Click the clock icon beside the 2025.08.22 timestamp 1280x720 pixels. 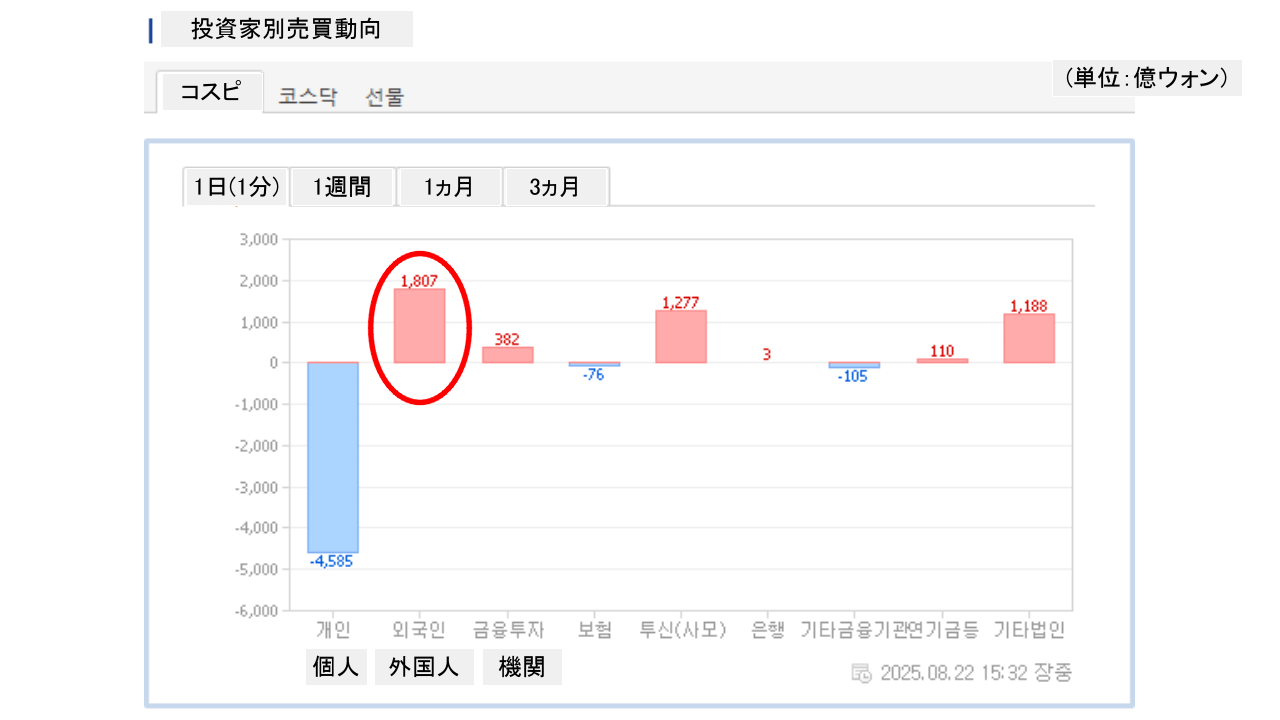pyautogui.click(x=861, y=673)
